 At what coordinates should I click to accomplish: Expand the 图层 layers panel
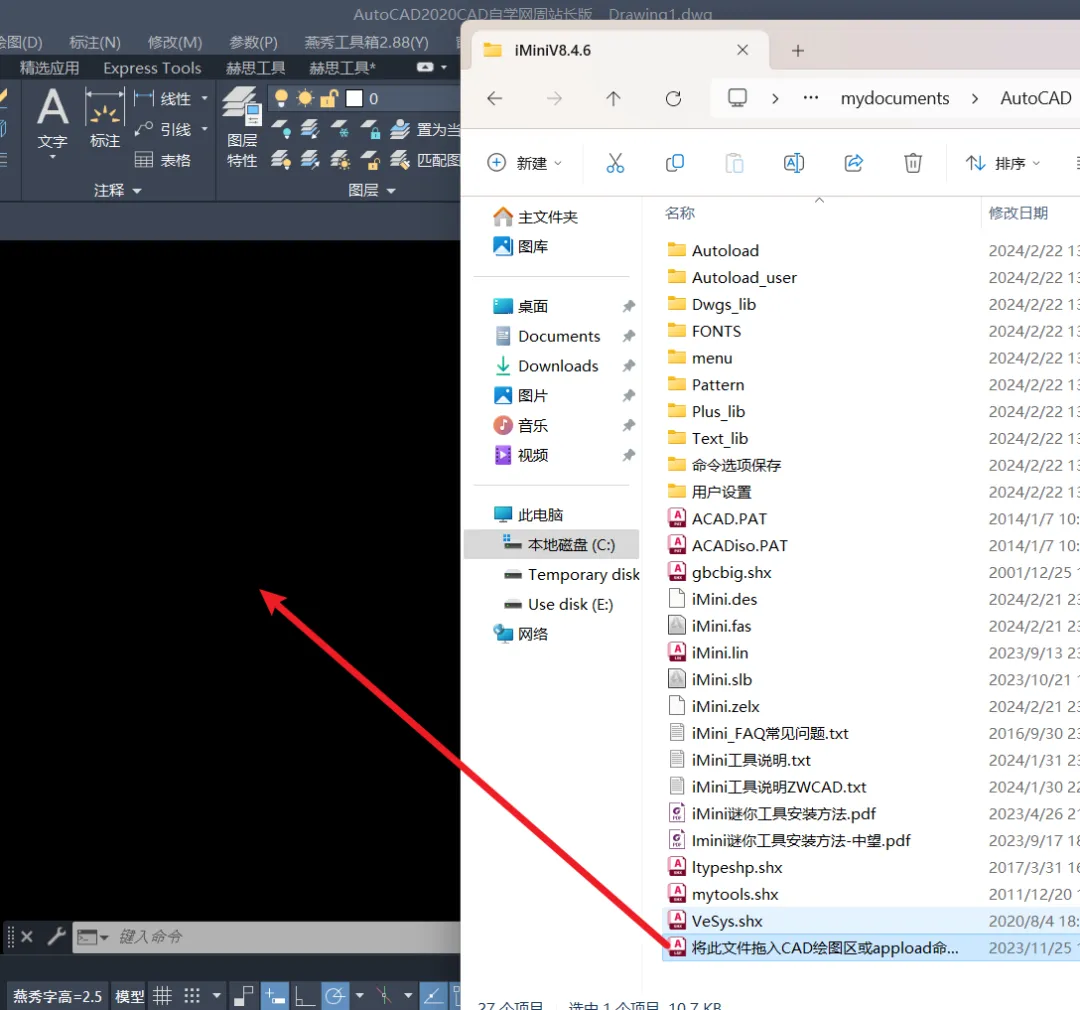tap(371, 190)
